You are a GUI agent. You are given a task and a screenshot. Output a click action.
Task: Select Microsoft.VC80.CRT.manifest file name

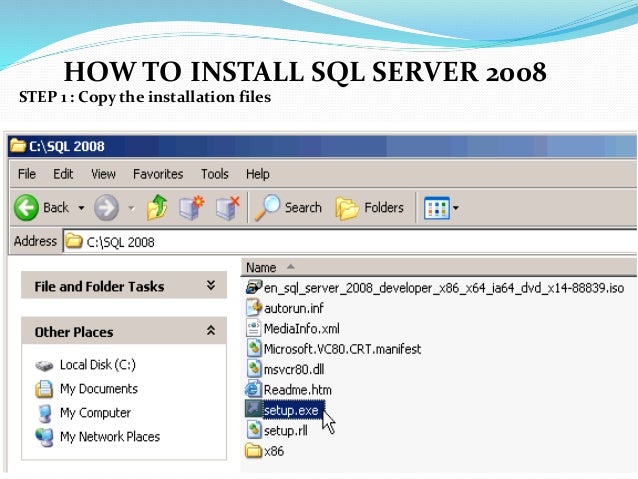342,349
